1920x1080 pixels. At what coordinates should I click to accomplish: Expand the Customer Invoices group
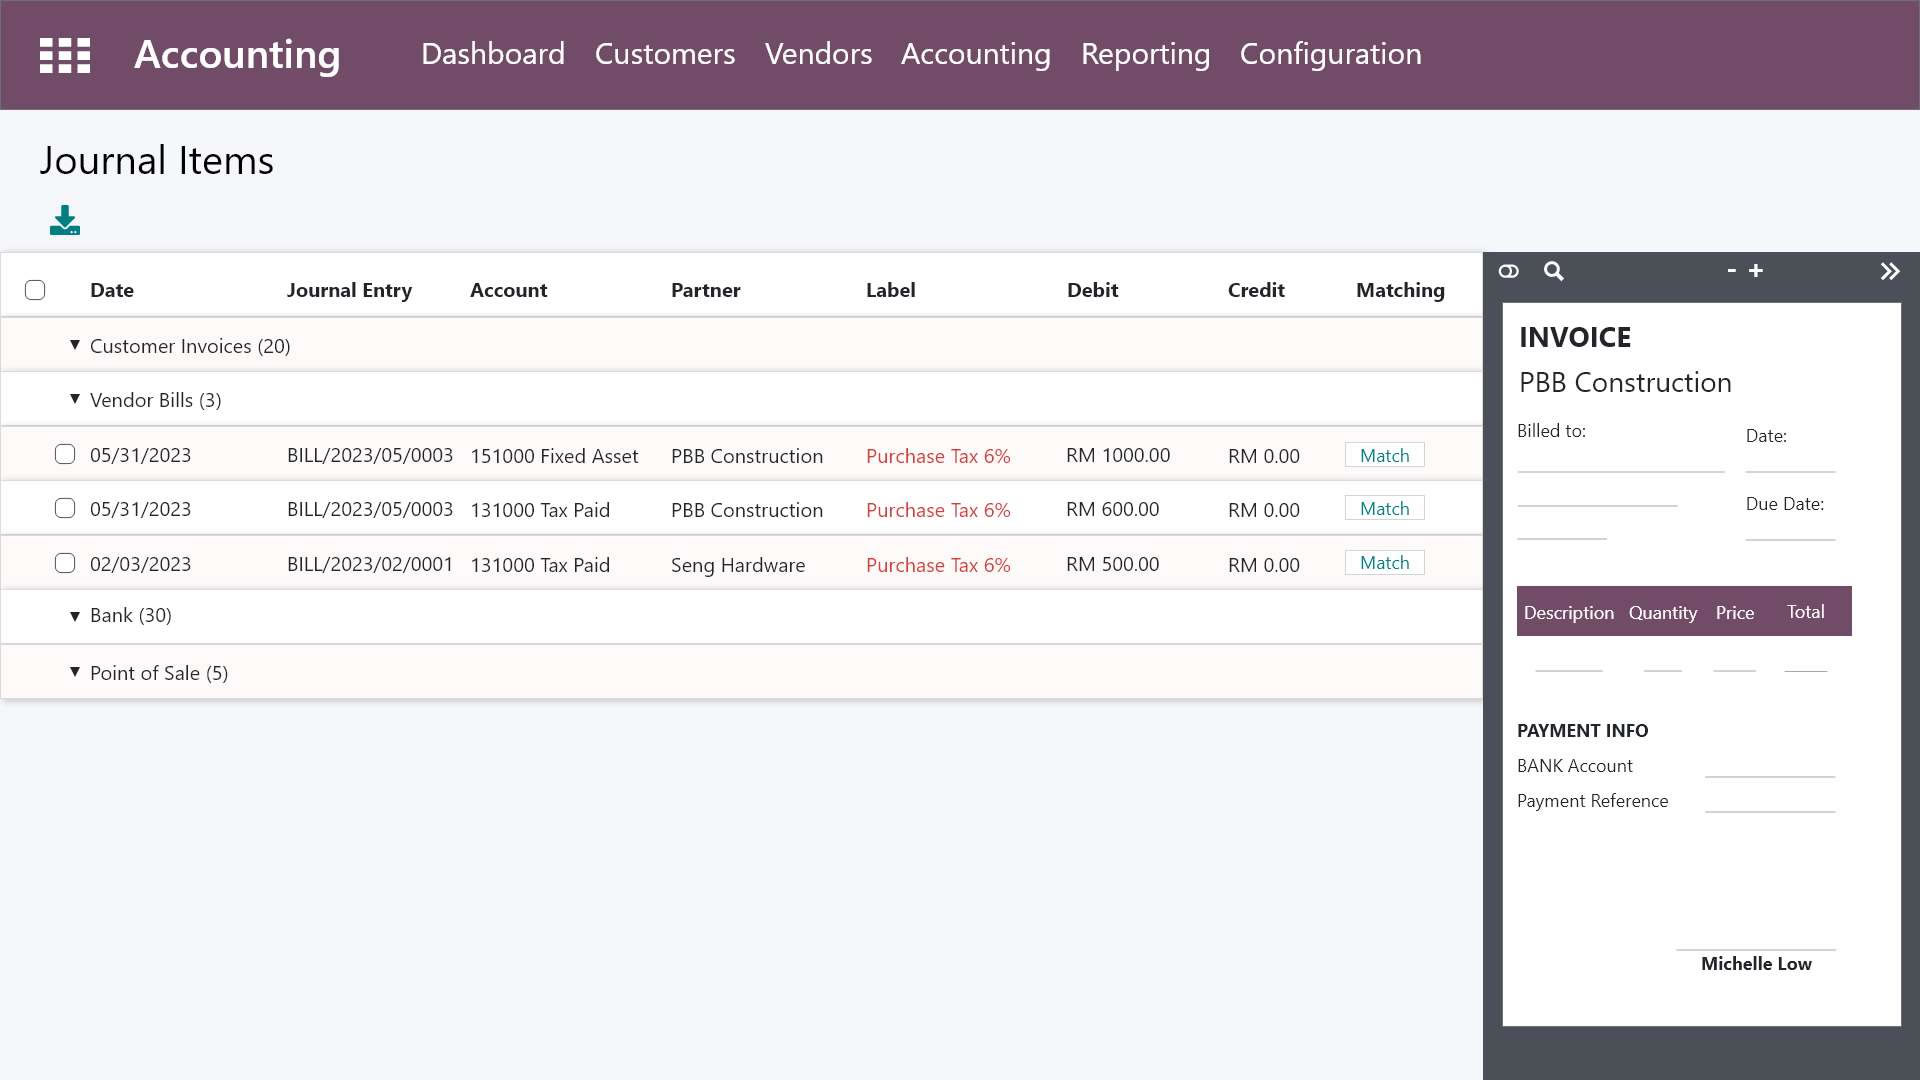[x=75, y=345]
